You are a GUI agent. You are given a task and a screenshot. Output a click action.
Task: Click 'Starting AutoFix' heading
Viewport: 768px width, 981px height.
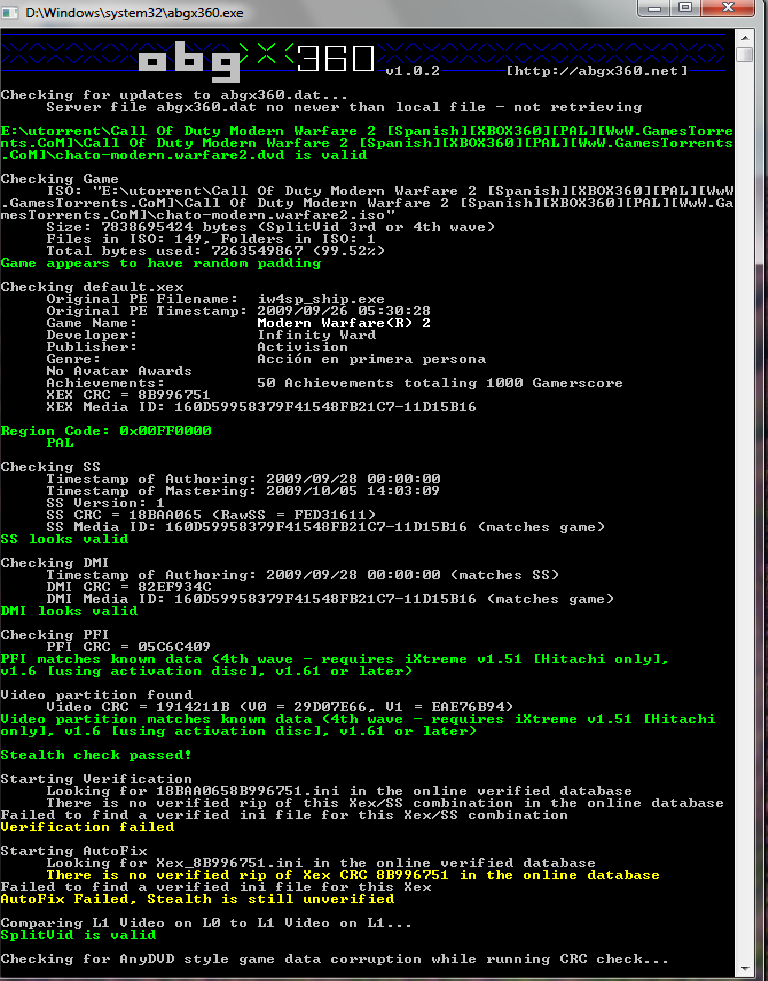point(74,851)
